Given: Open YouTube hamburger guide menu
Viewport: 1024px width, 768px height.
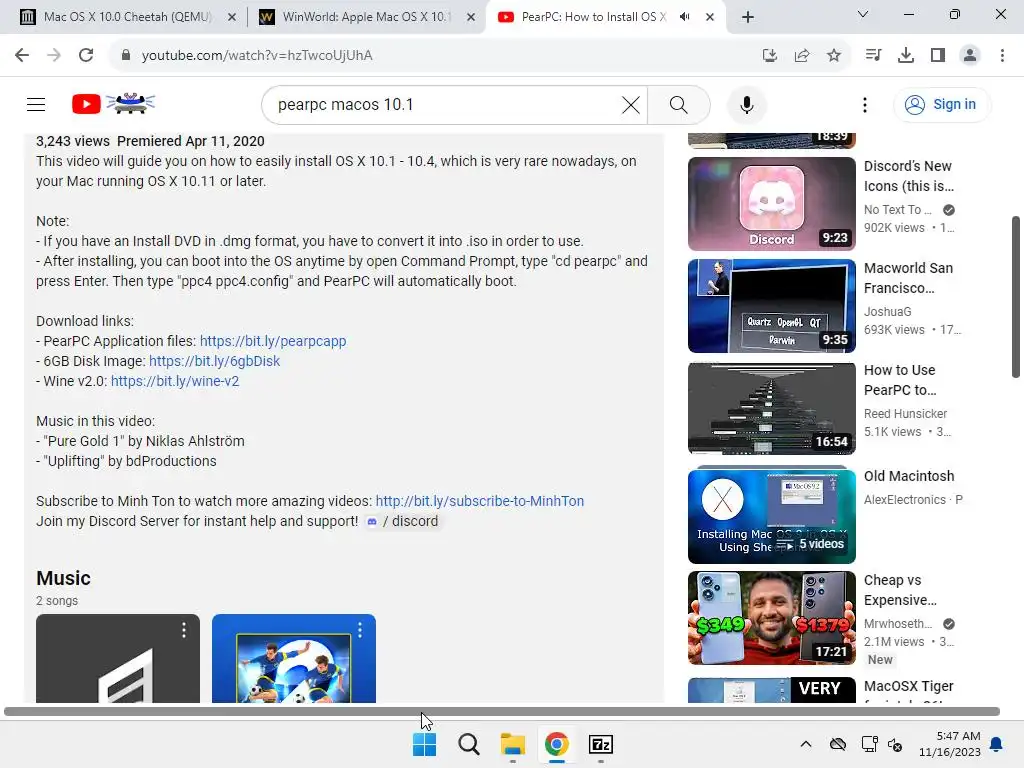Looking at the screenshot, I should coord(36,104).
